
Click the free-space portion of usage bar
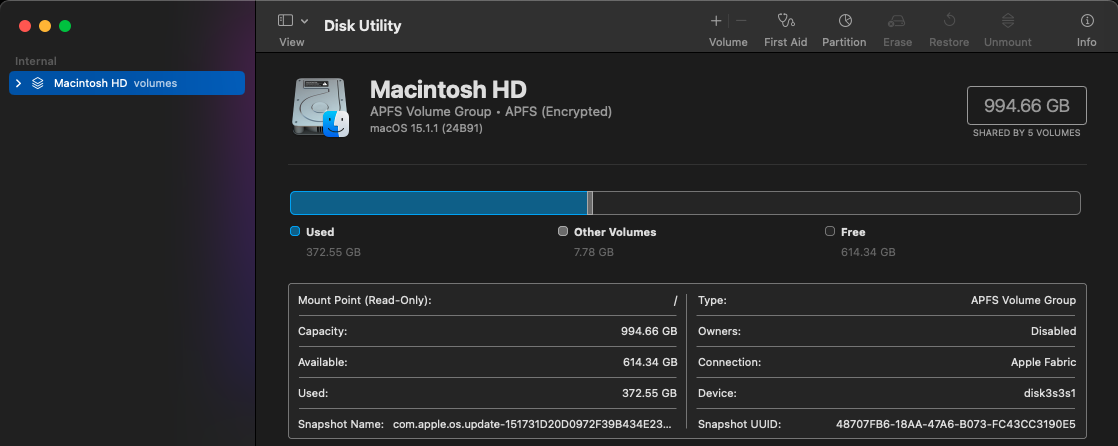tap(836, 203)
